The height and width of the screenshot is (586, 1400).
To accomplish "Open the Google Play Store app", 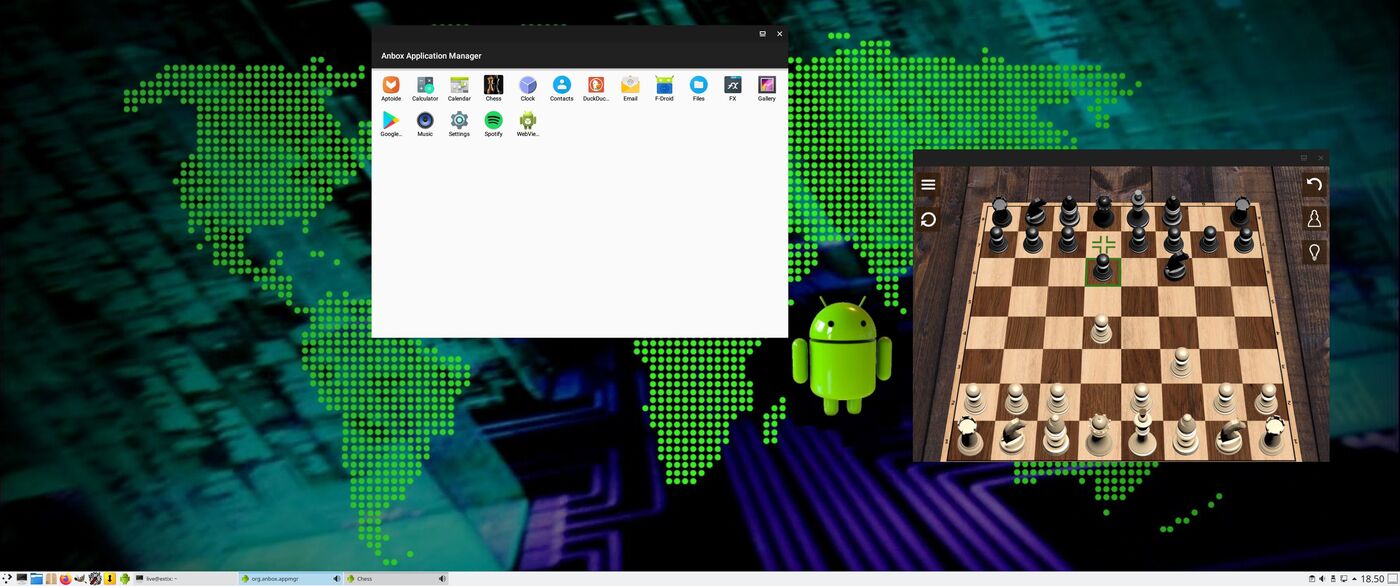I will [391, 121].
